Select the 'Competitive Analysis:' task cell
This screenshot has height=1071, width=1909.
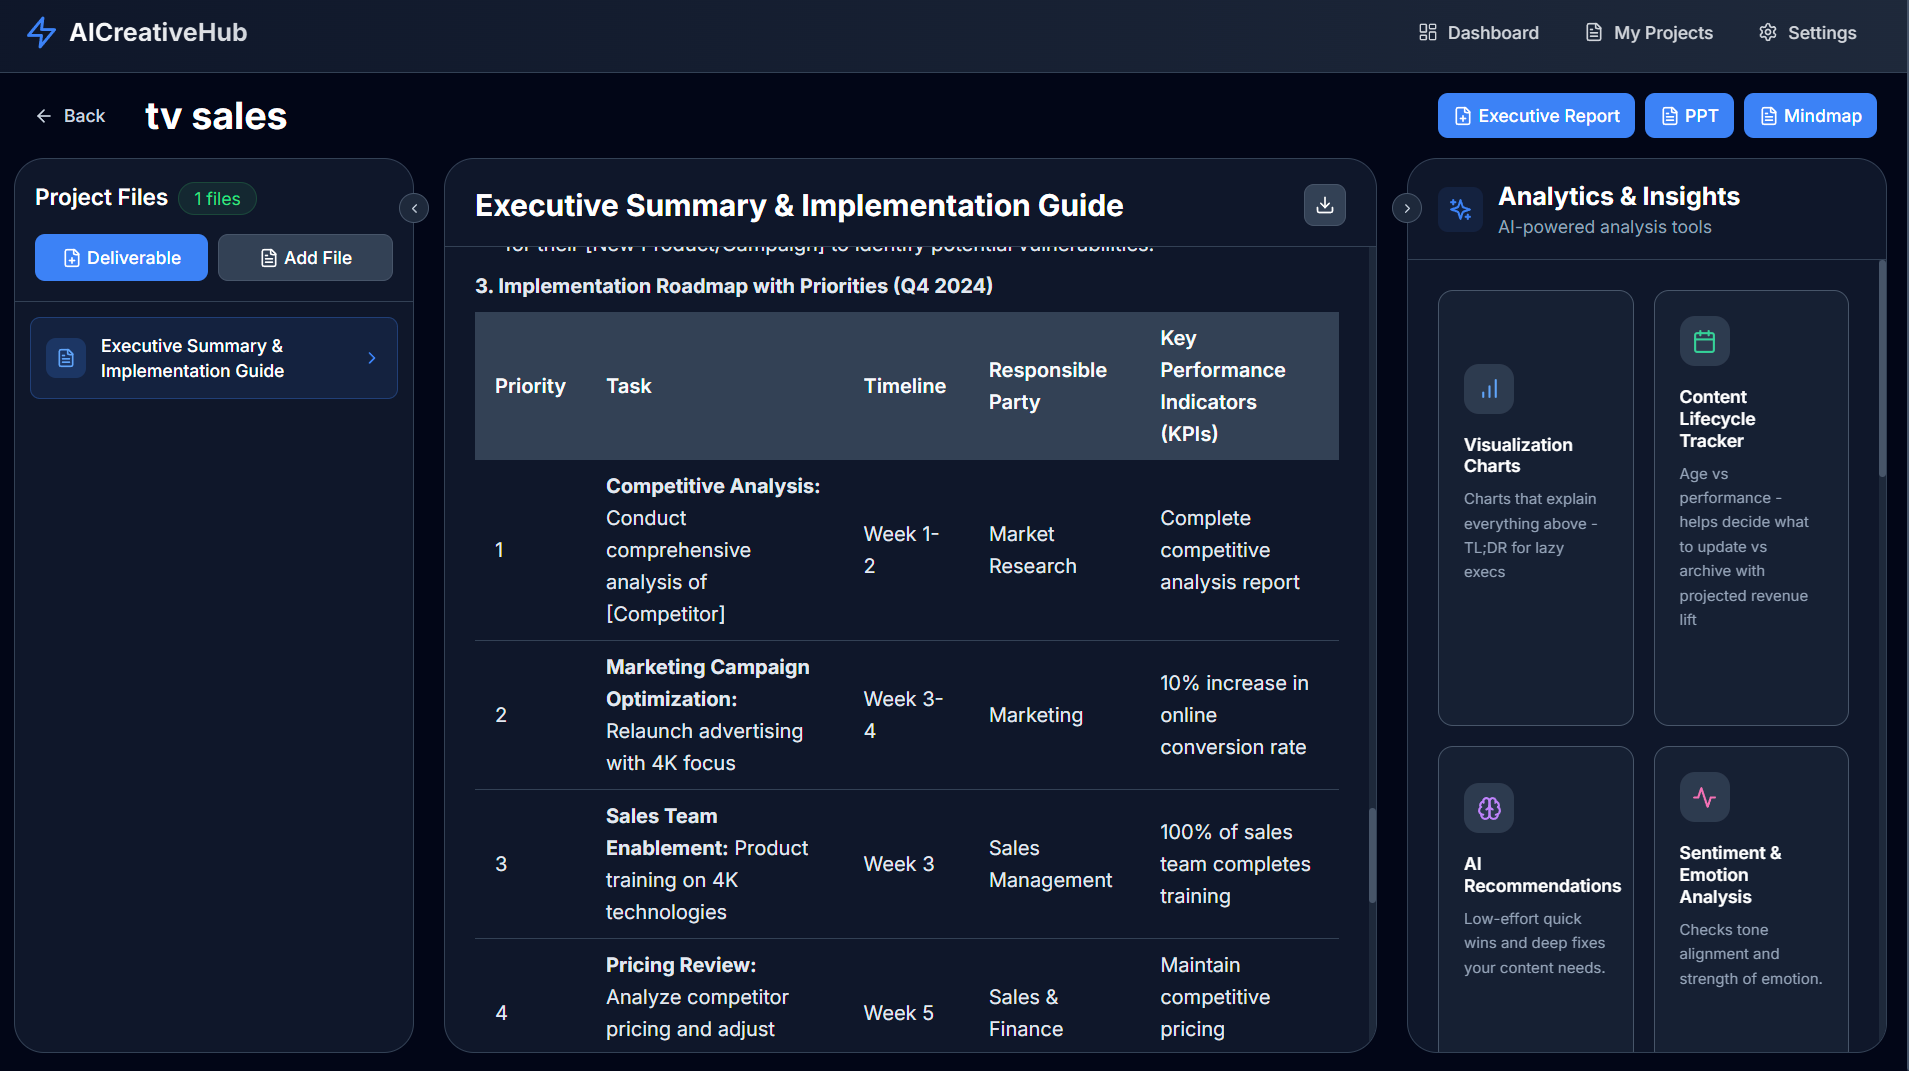point(714,550)
